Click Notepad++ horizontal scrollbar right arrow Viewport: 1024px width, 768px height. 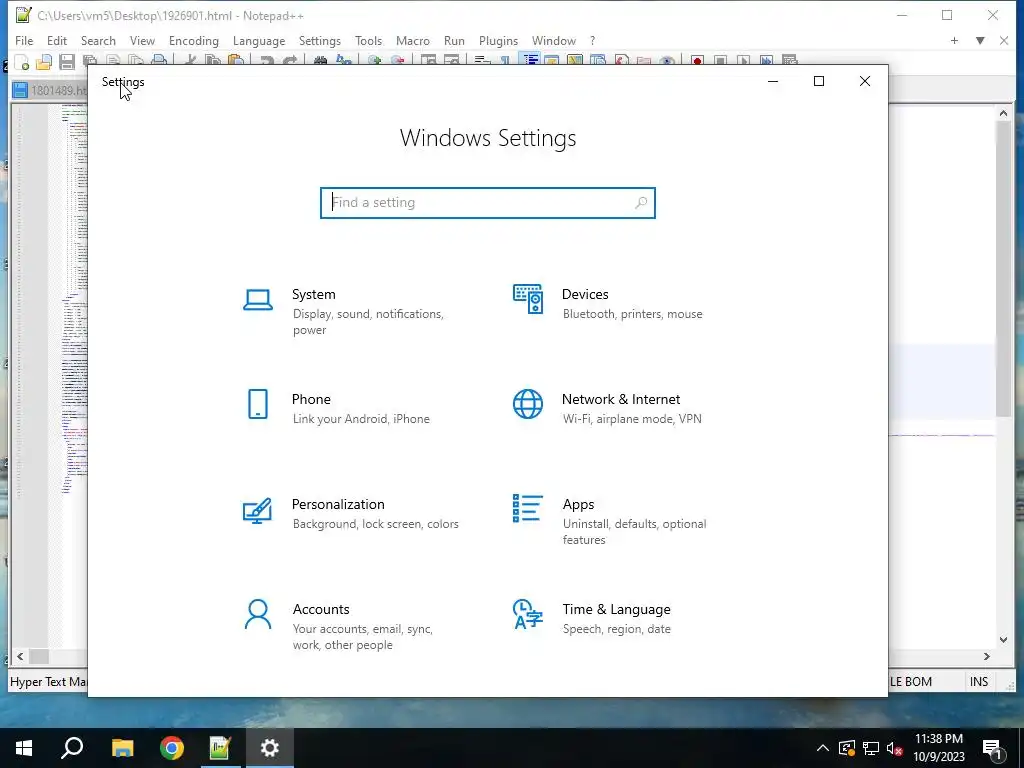(986, 656)
